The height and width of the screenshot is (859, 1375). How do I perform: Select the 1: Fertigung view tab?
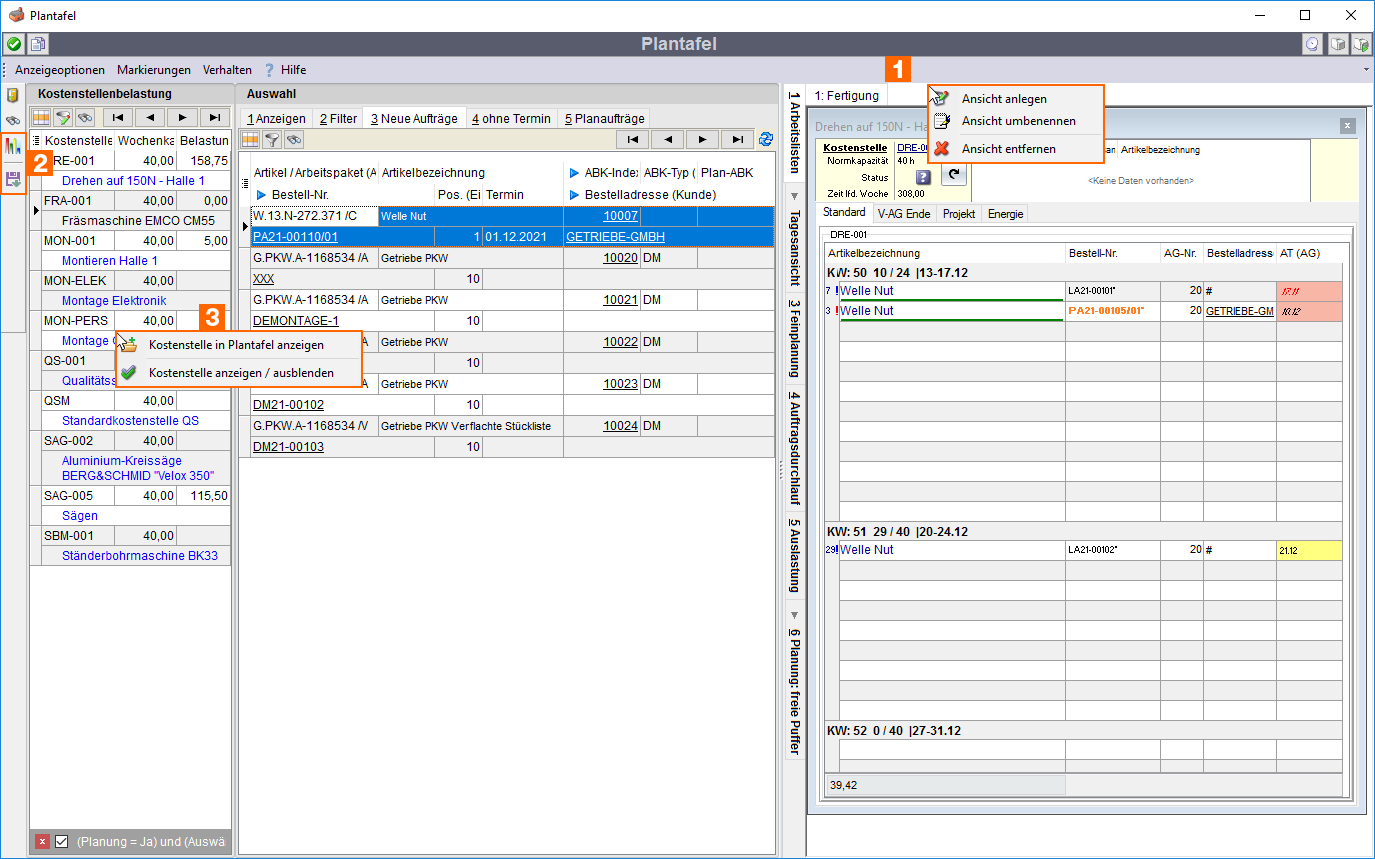[847, 96]
